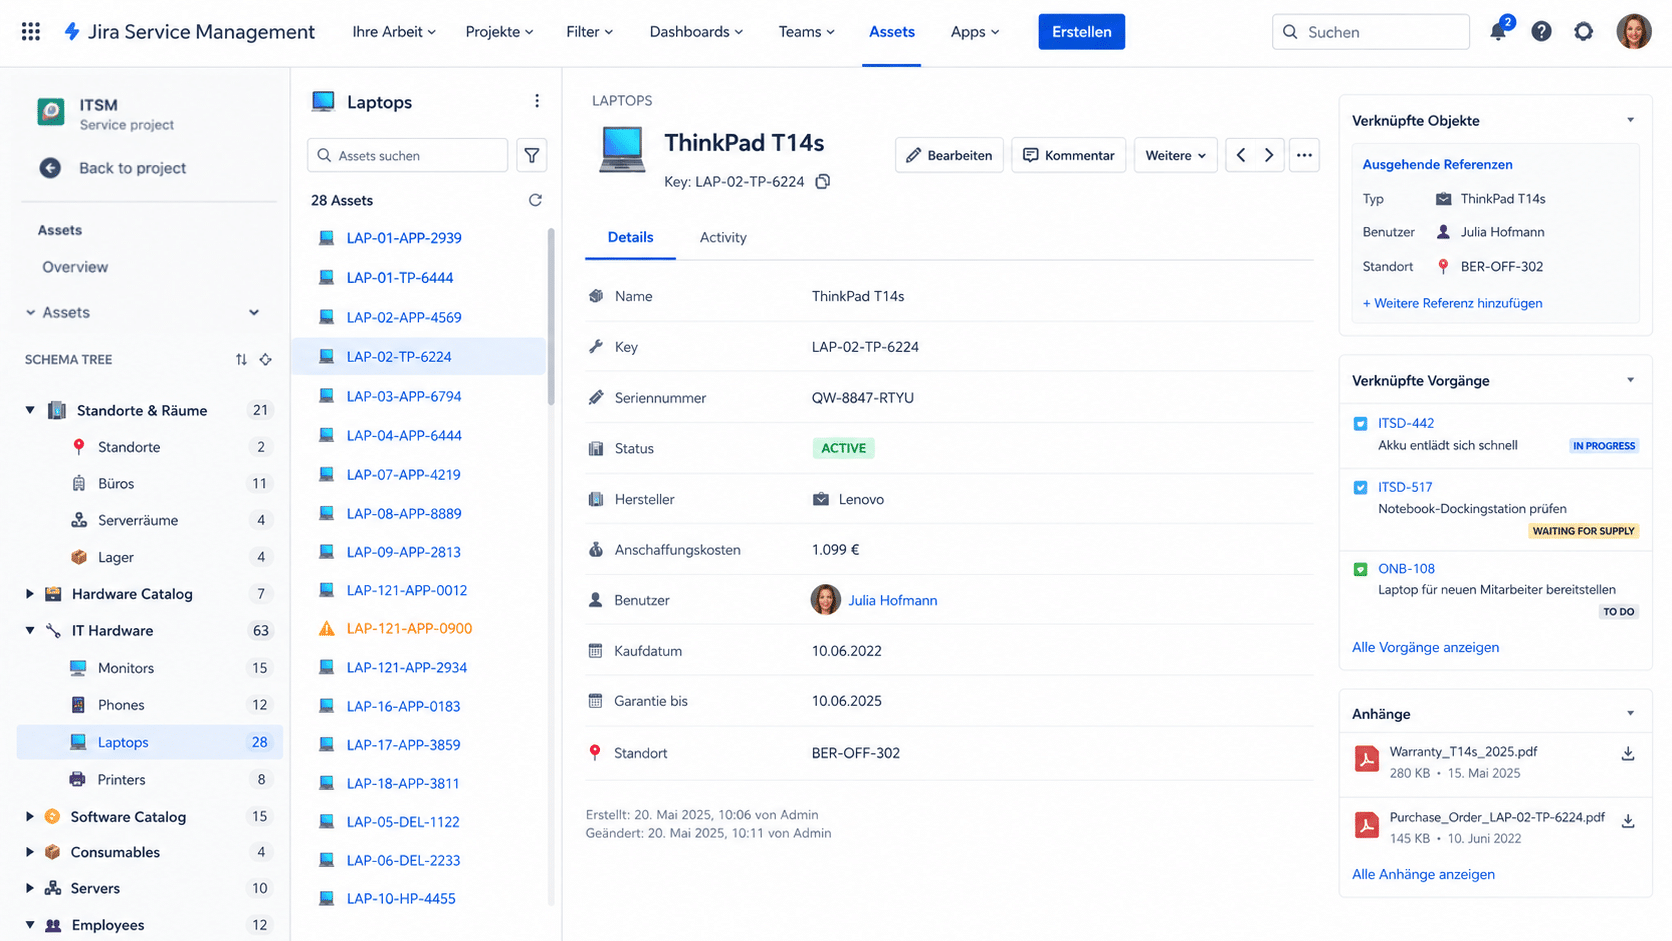This screenshot has height=941, width=1672.
Task: Click the Bearbeiten button
Action: click(949, 155)
